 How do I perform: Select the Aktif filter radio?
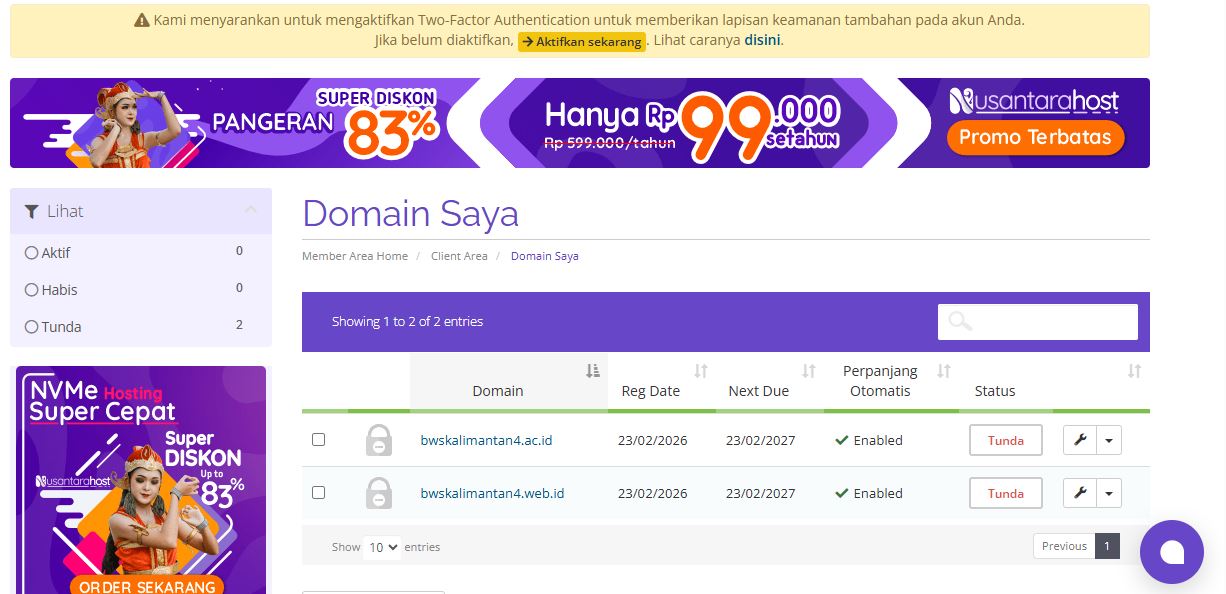(31, 253)
